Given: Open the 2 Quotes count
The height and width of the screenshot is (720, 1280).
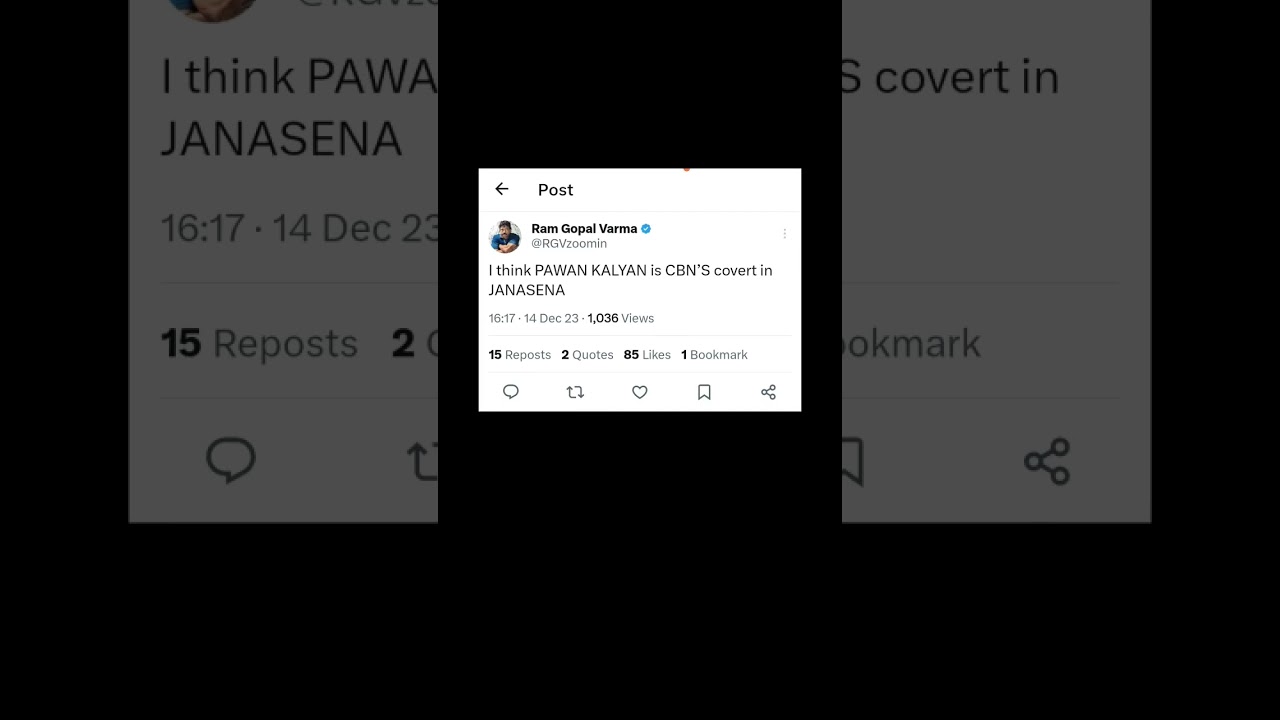Looking at the screenshot, I should [x=587, y=355].
